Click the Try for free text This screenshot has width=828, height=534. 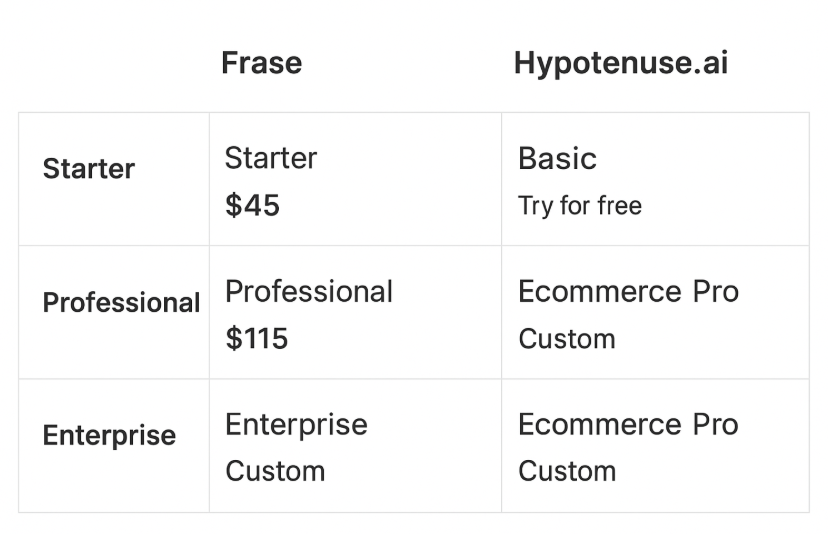(x=580, y=205)
